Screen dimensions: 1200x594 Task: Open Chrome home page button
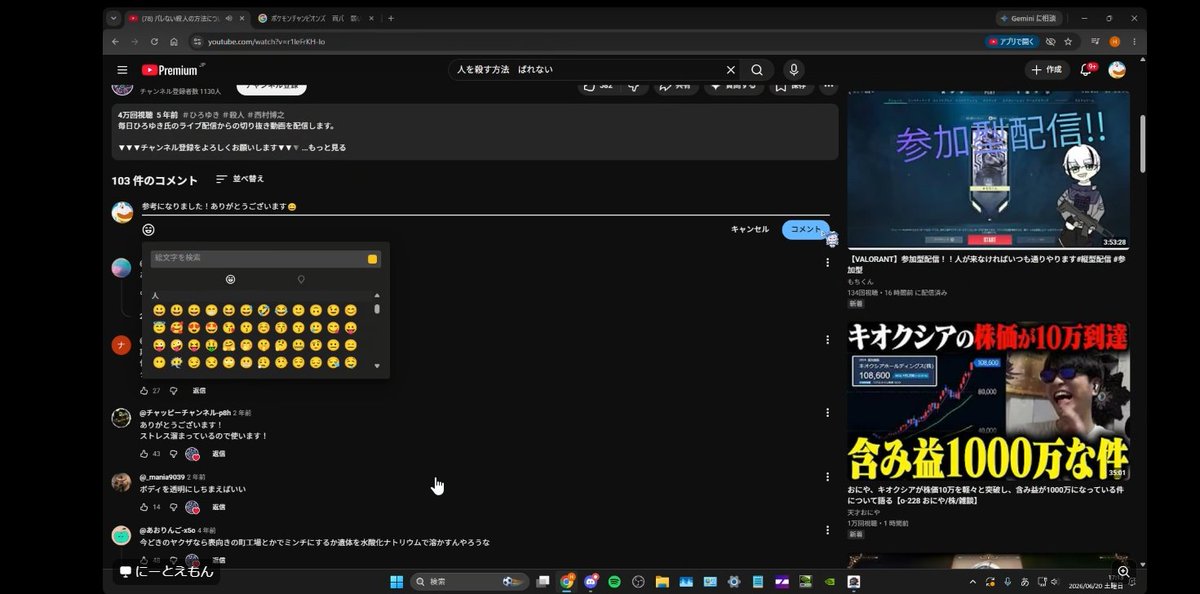pyautogui.click(x=173, y=41)
